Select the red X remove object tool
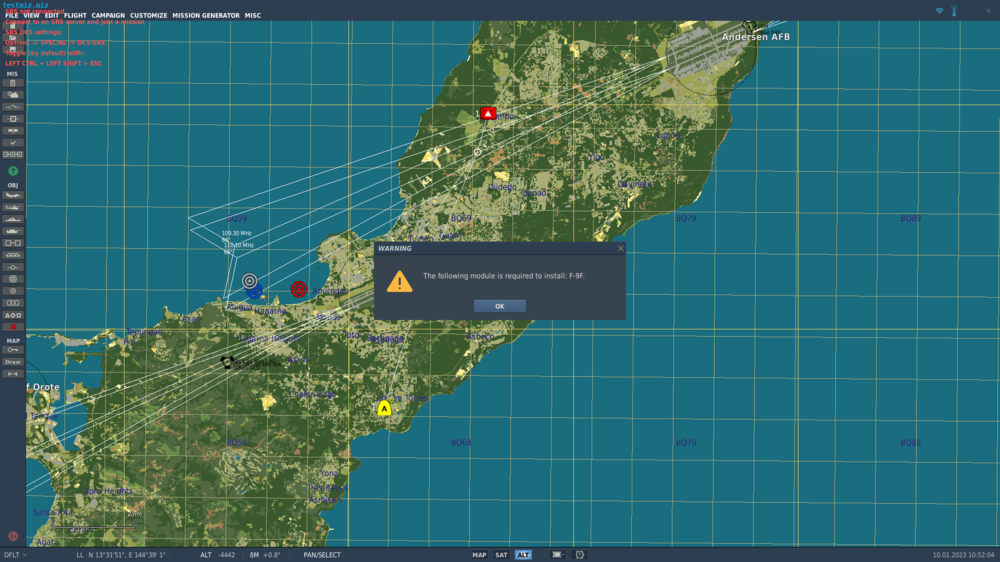Image resolution: width=1000 pixels, height=562 pixels. [x=13, y=327]
